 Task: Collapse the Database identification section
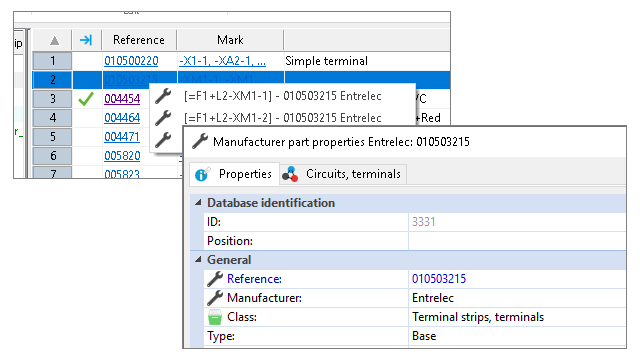[198, 202]
